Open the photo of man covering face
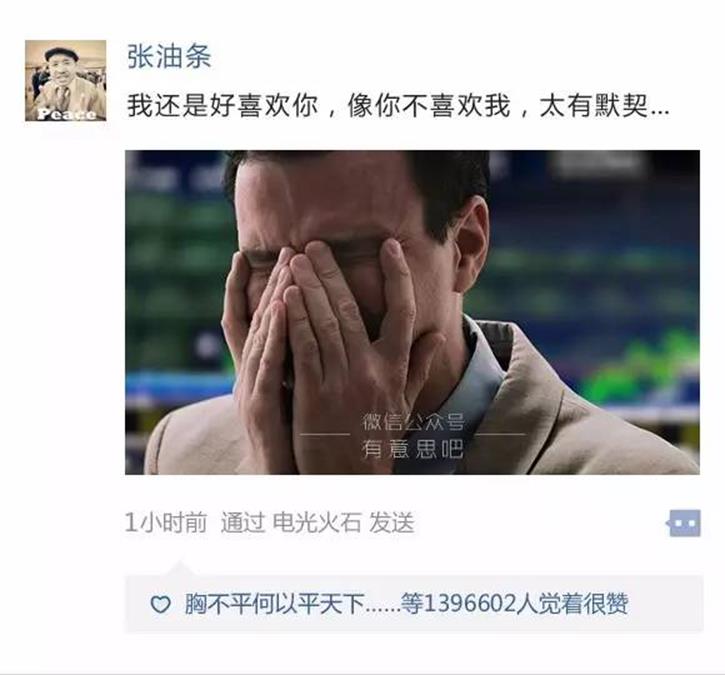This screenshot has width=725, height=675. [412, 312]
